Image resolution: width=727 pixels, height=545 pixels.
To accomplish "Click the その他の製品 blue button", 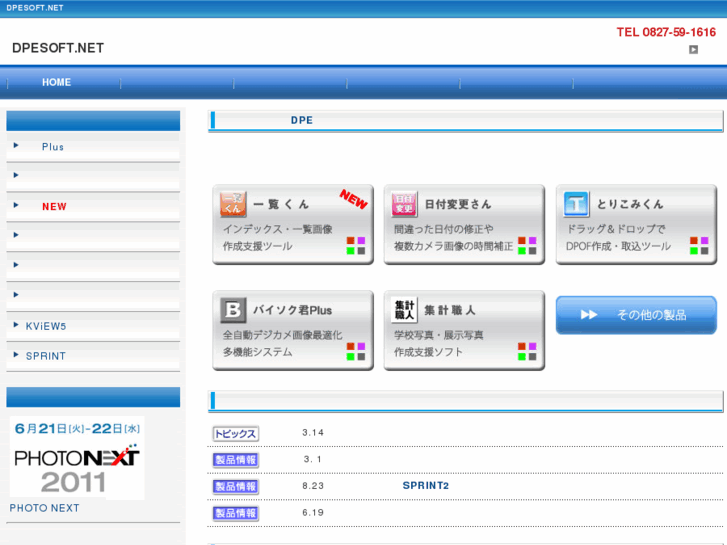I will point(636,315).
